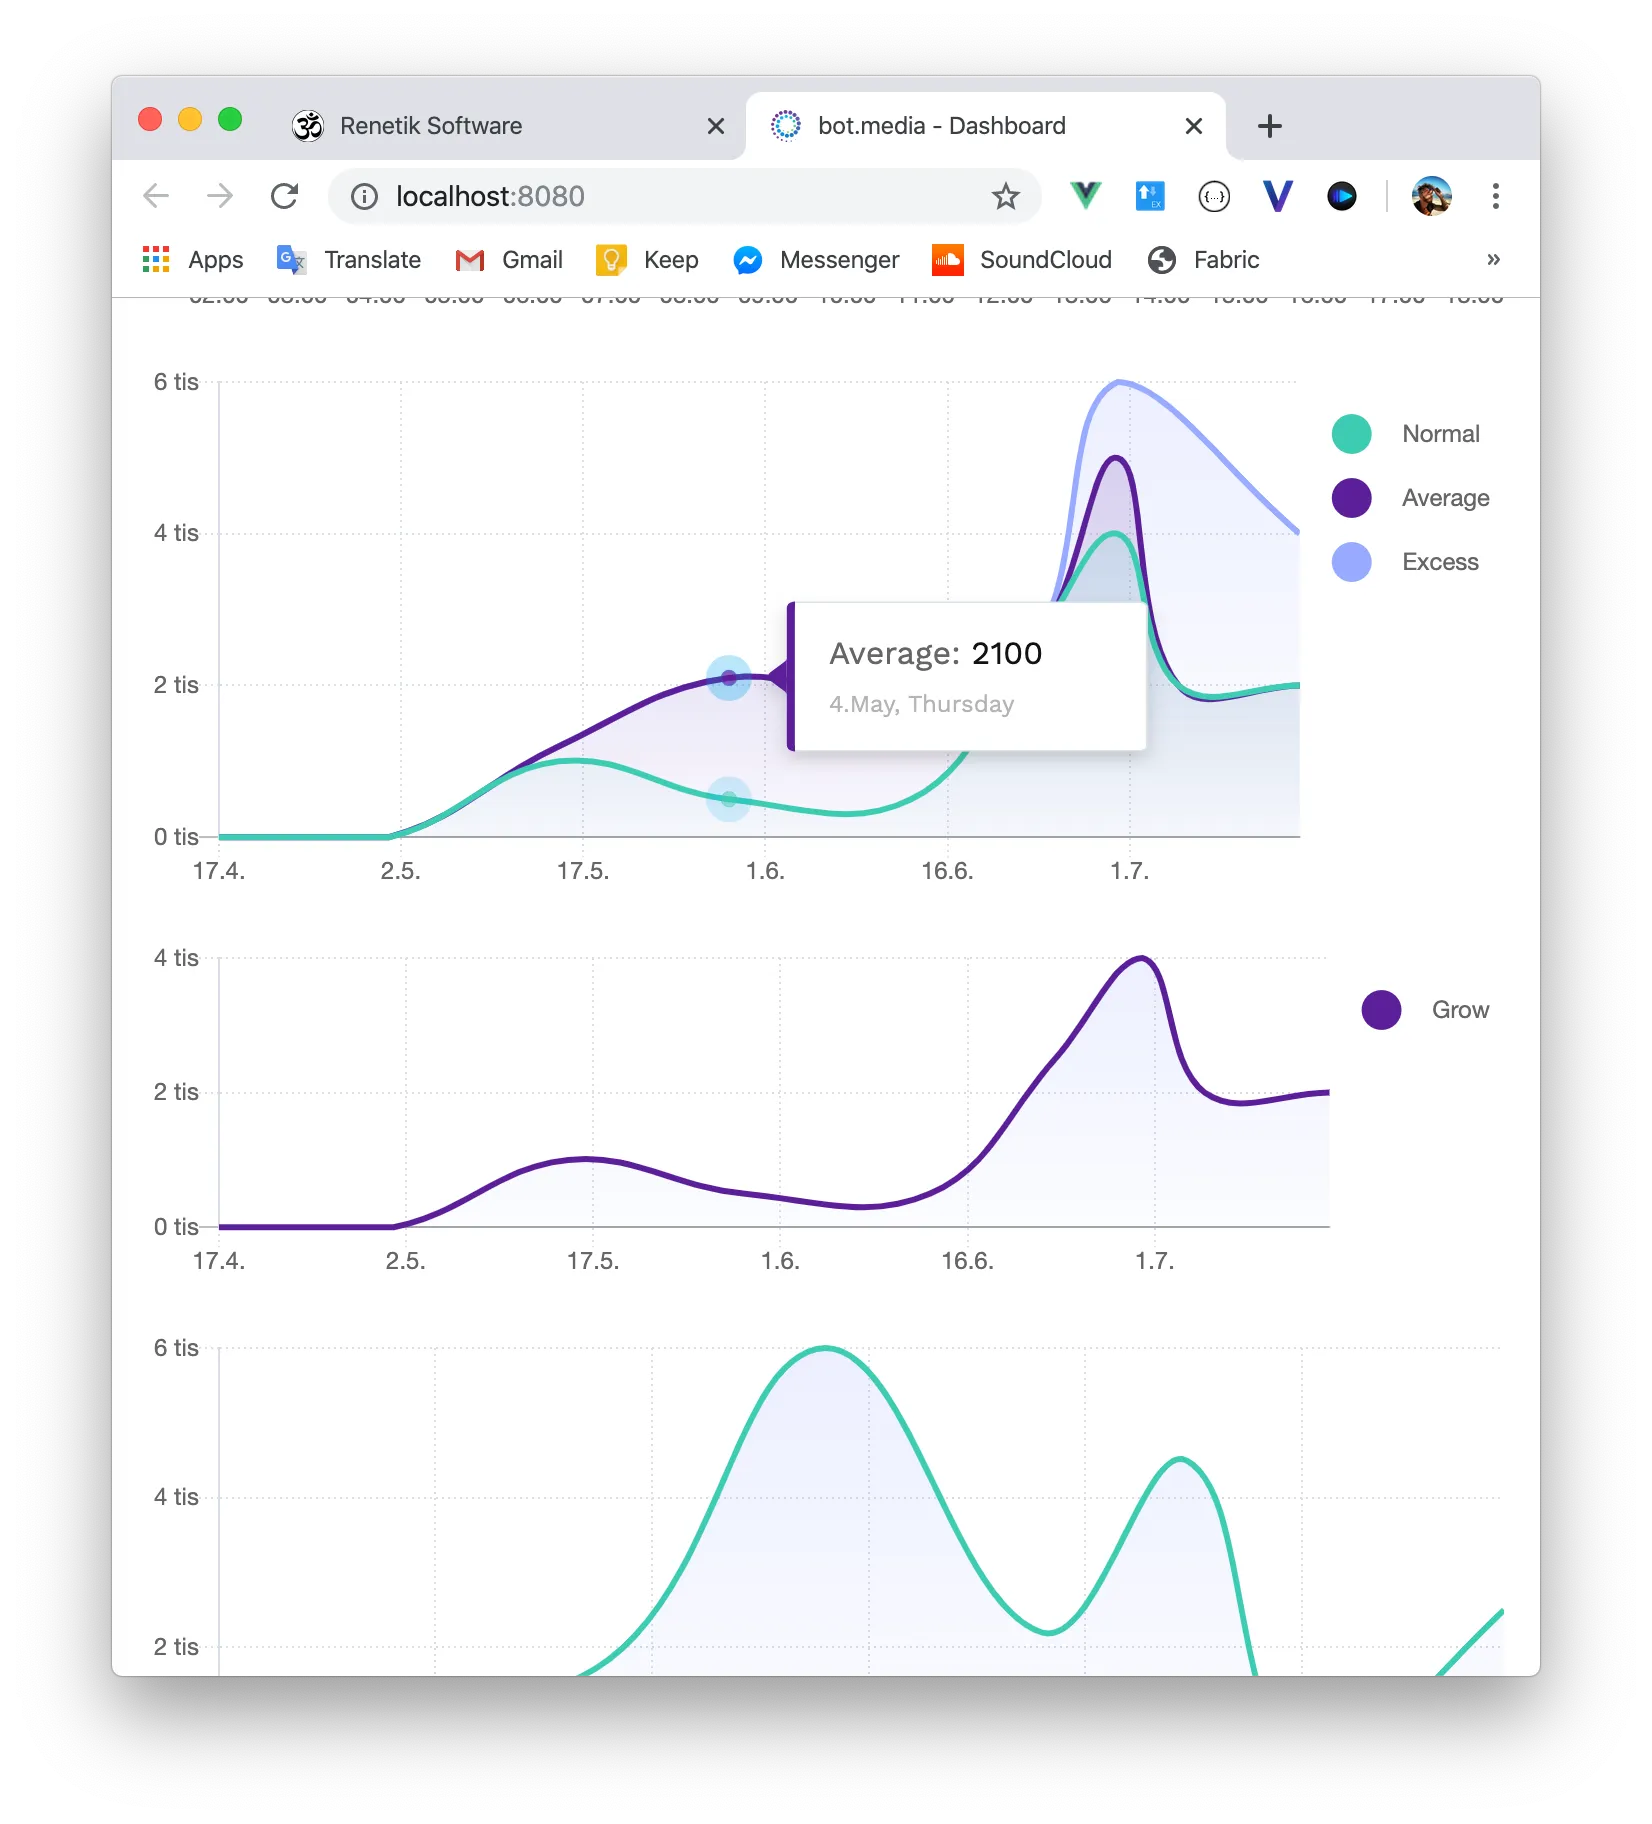This screenshot has height=1824, width=1652.
Task: Click the Average: 2100 tooltip
Action: (x=966, y=676)
